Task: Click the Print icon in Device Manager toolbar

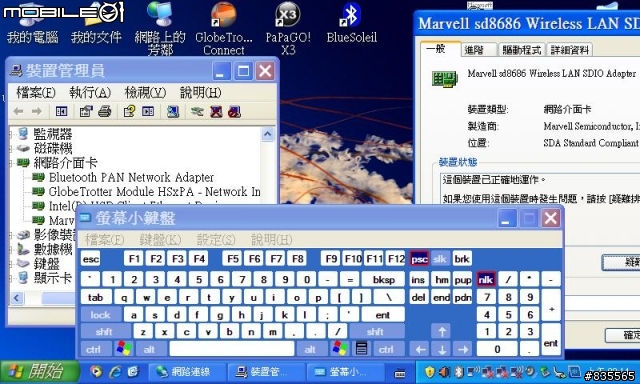Action: (104, 111)
